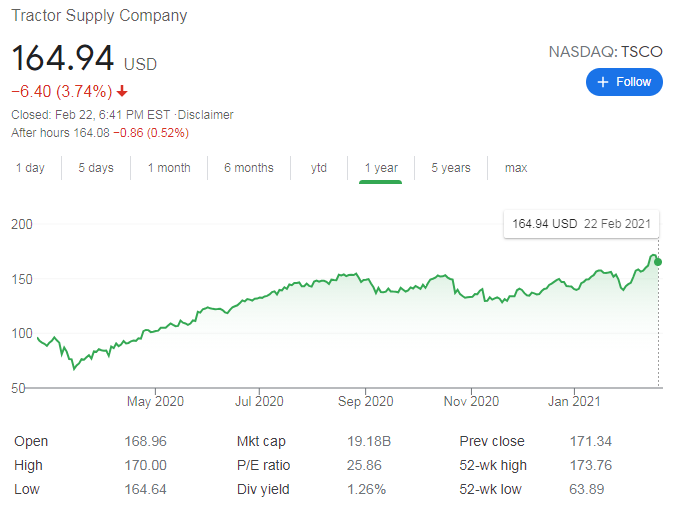Click the 52-wk high value 173.76
678x517 pixels.
coord(591,466)
